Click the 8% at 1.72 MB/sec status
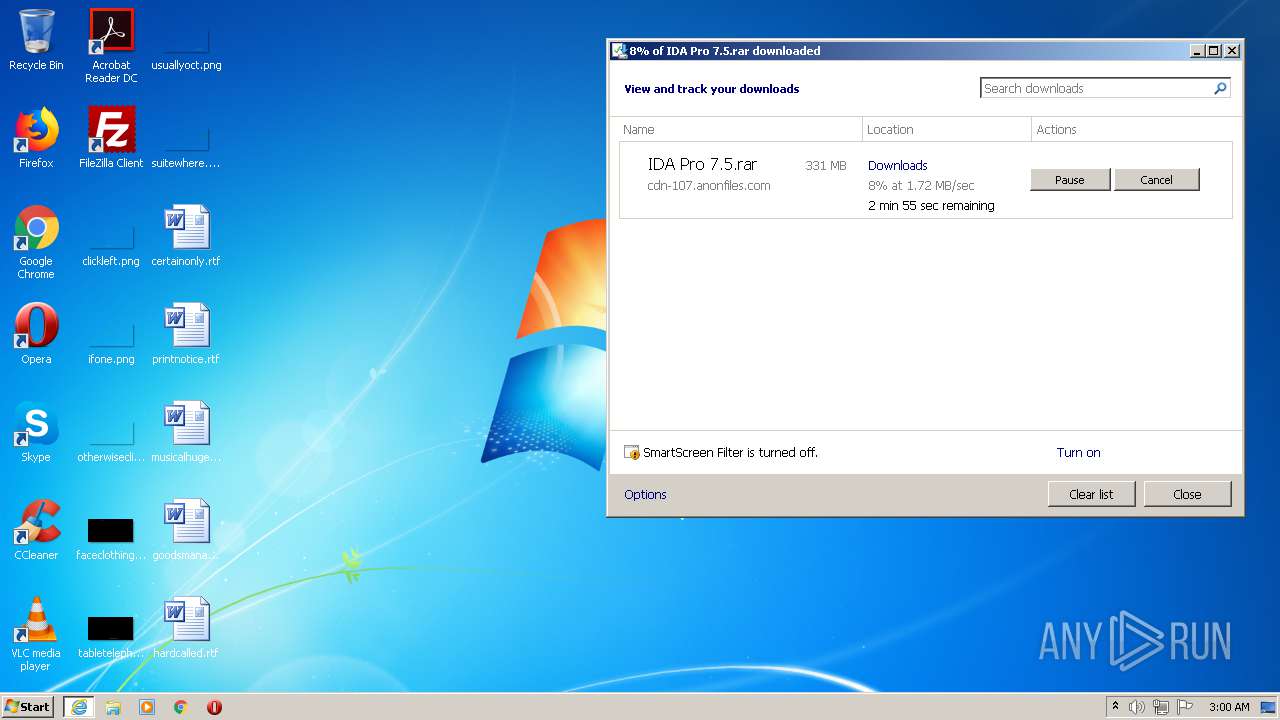The height and width of the screenshot is (720, 1280). (921, 186)
